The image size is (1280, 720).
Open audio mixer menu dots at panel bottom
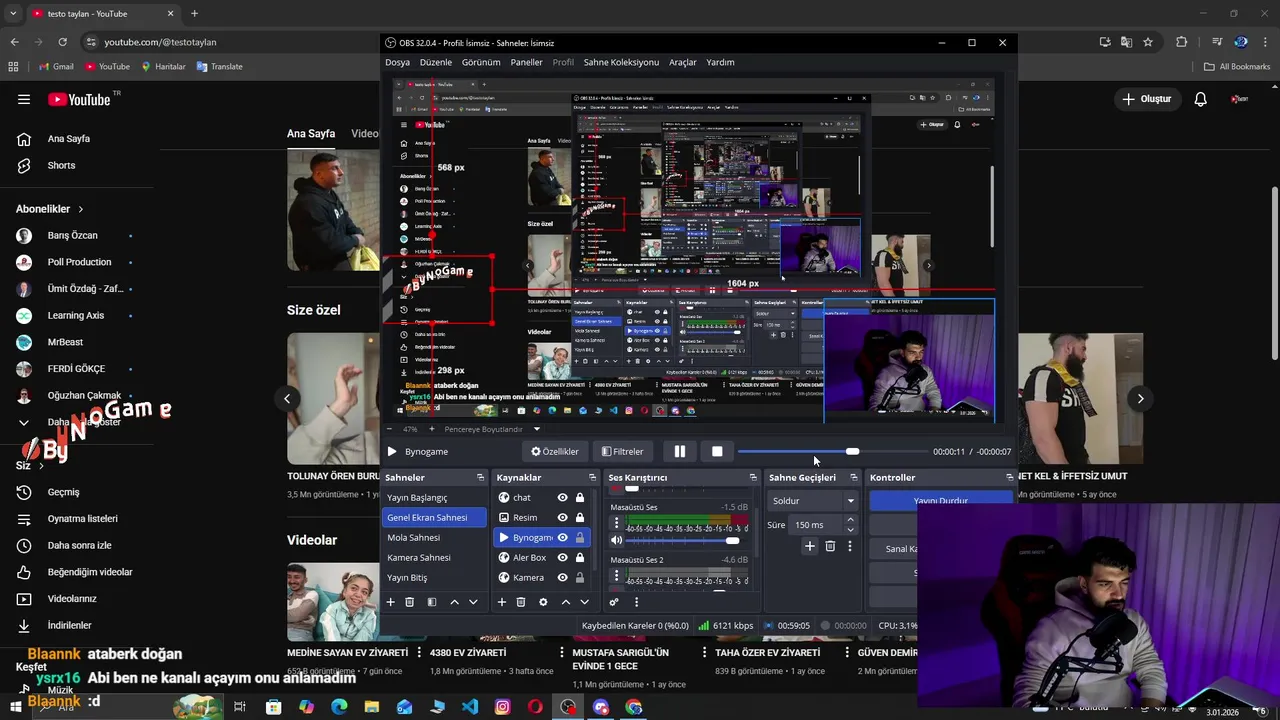tap(636, 602)
